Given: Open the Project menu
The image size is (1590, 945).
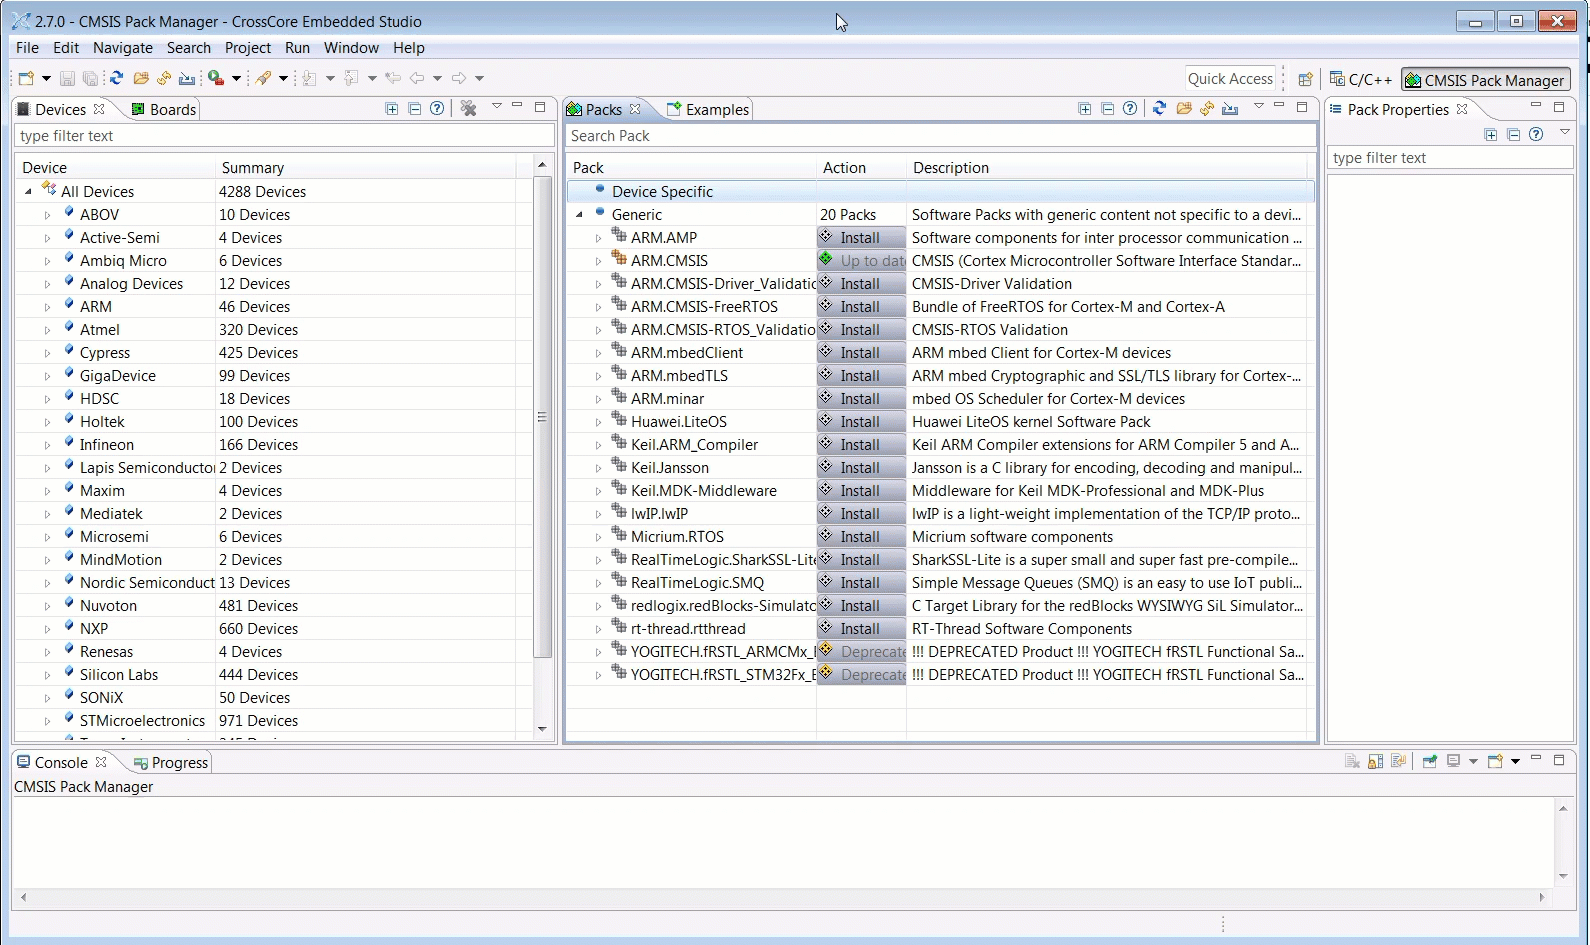Looking at the screenshot, I should point(248,48).
